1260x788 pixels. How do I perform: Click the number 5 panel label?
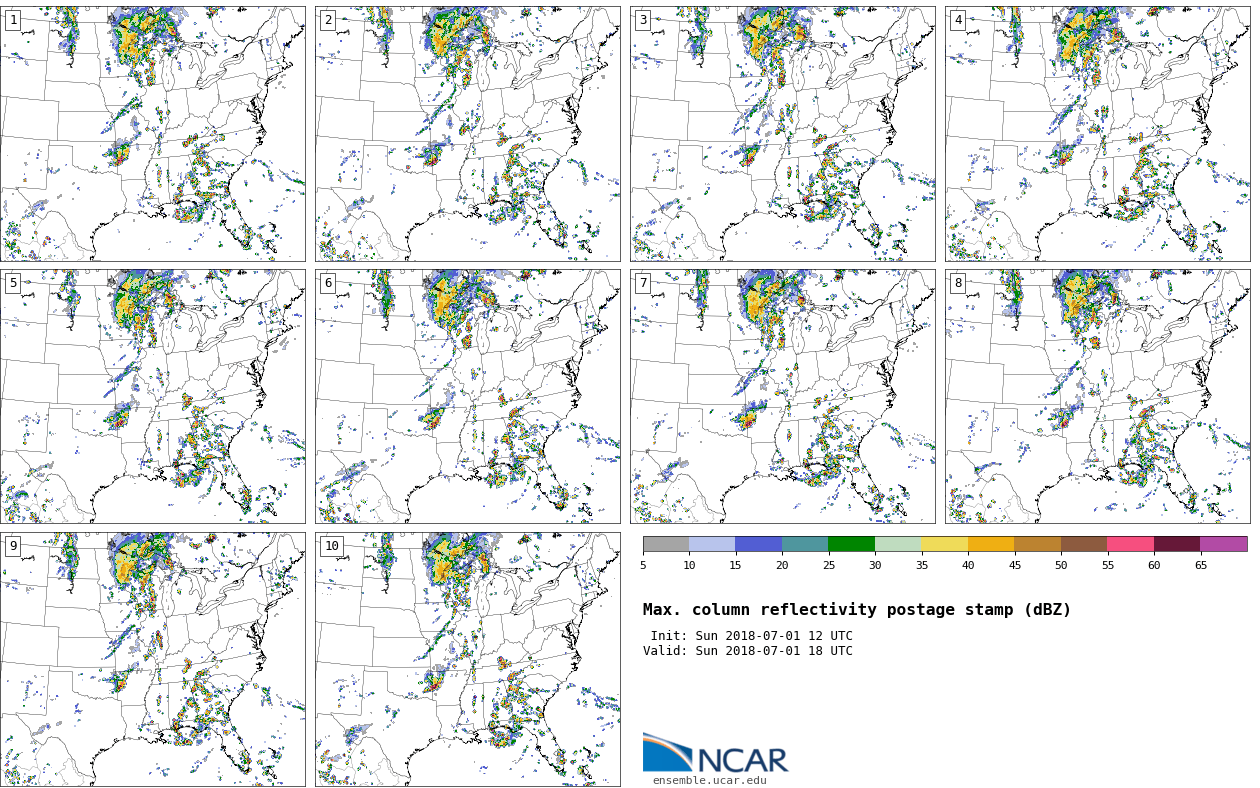pos(13,283)
